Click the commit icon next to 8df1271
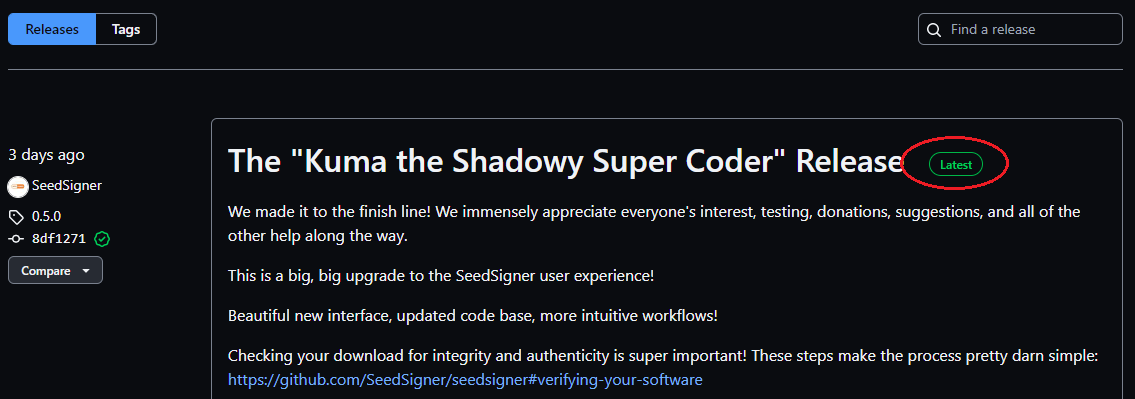 click(x=16, y=238)
